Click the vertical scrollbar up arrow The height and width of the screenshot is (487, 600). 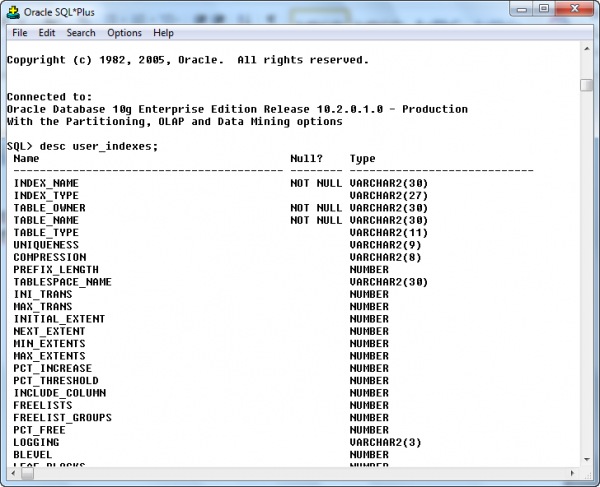[x=587, y=49]
